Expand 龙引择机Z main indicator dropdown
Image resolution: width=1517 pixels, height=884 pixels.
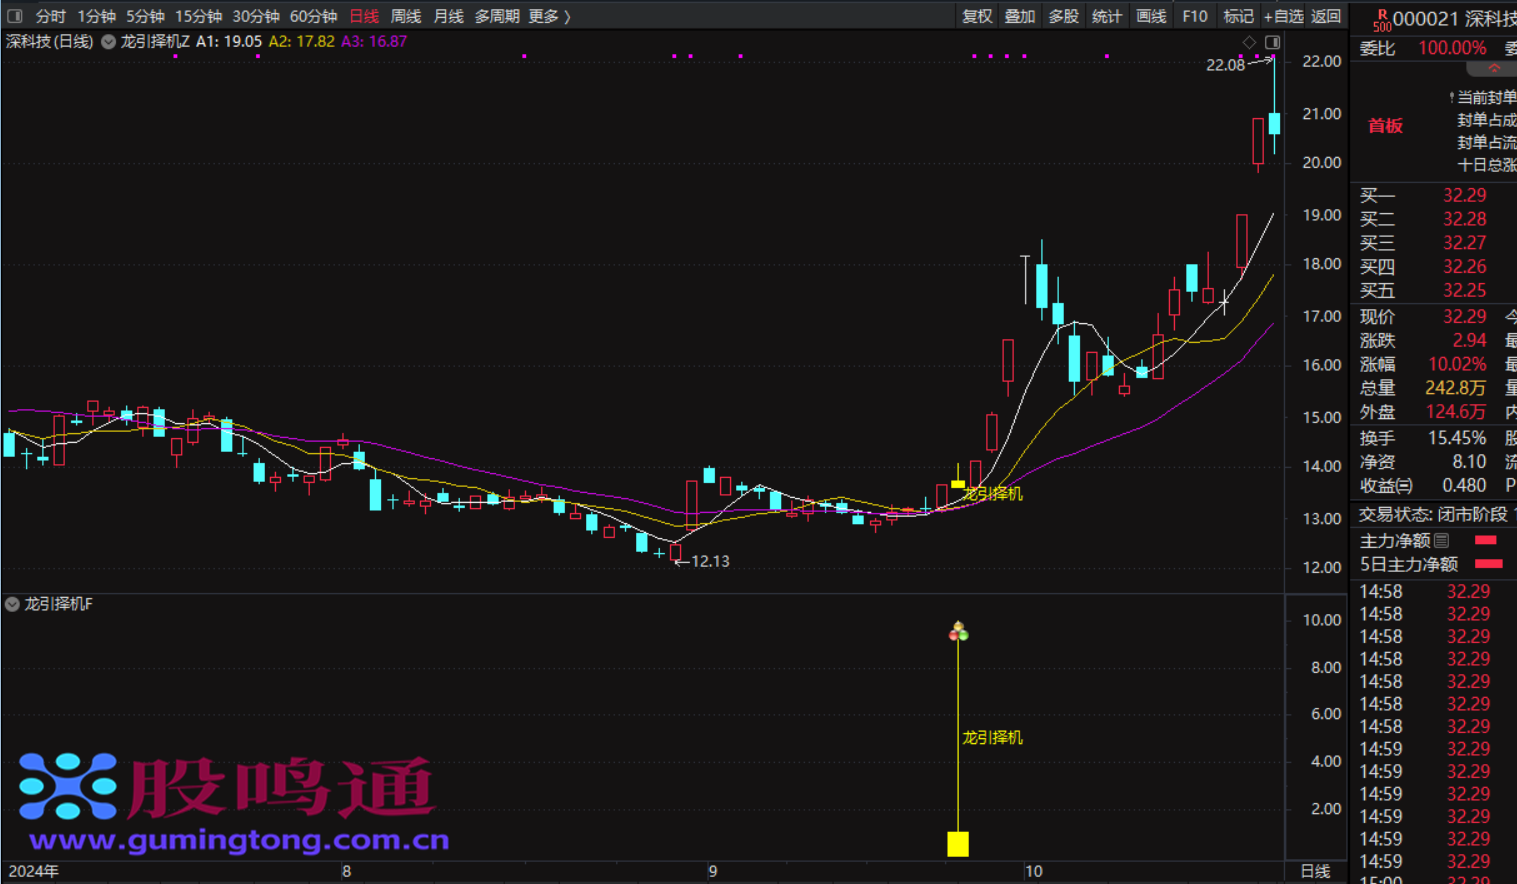pyautogui.click(x=108, y=42)
